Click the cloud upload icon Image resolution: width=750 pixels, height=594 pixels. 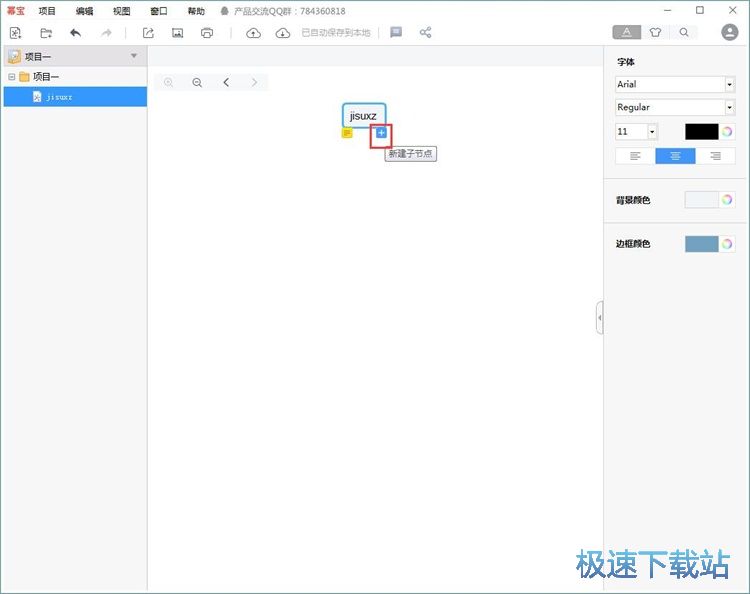pyautogui.click(x=254, y=33)
